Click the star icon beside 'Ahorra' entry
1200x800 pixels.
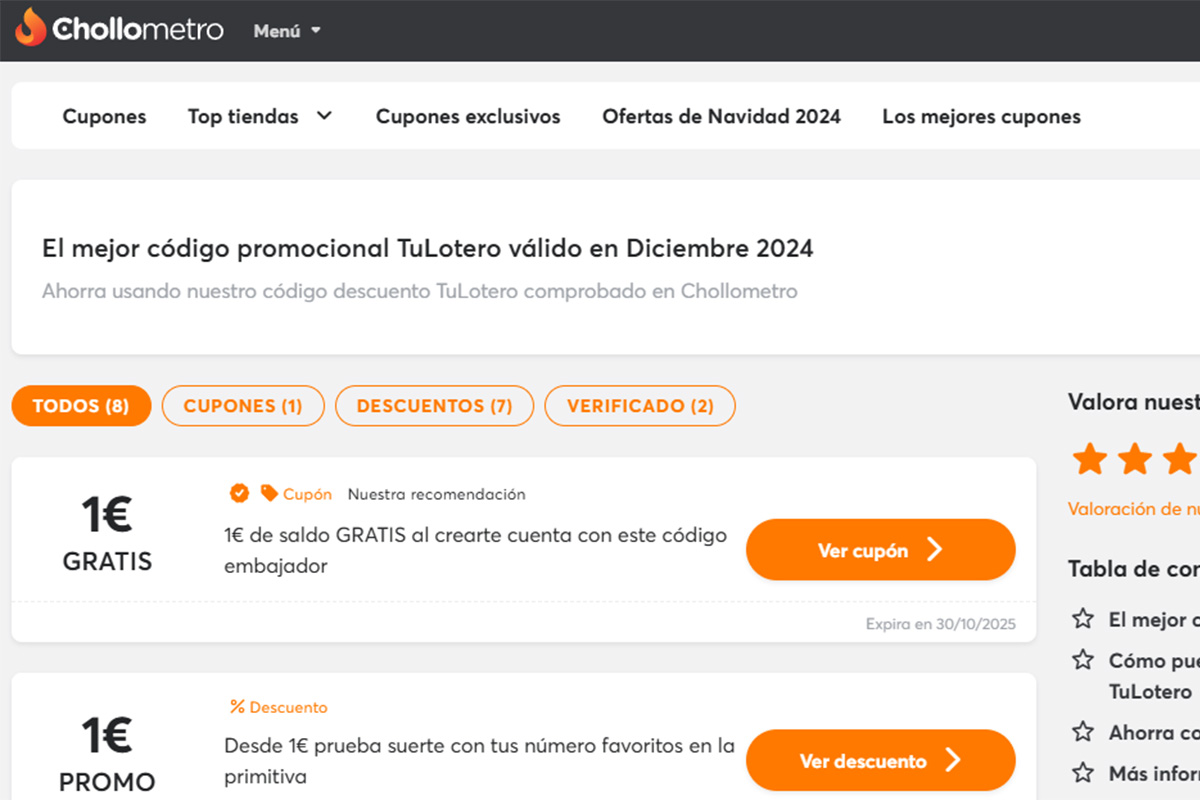[x=1083, y=733]
